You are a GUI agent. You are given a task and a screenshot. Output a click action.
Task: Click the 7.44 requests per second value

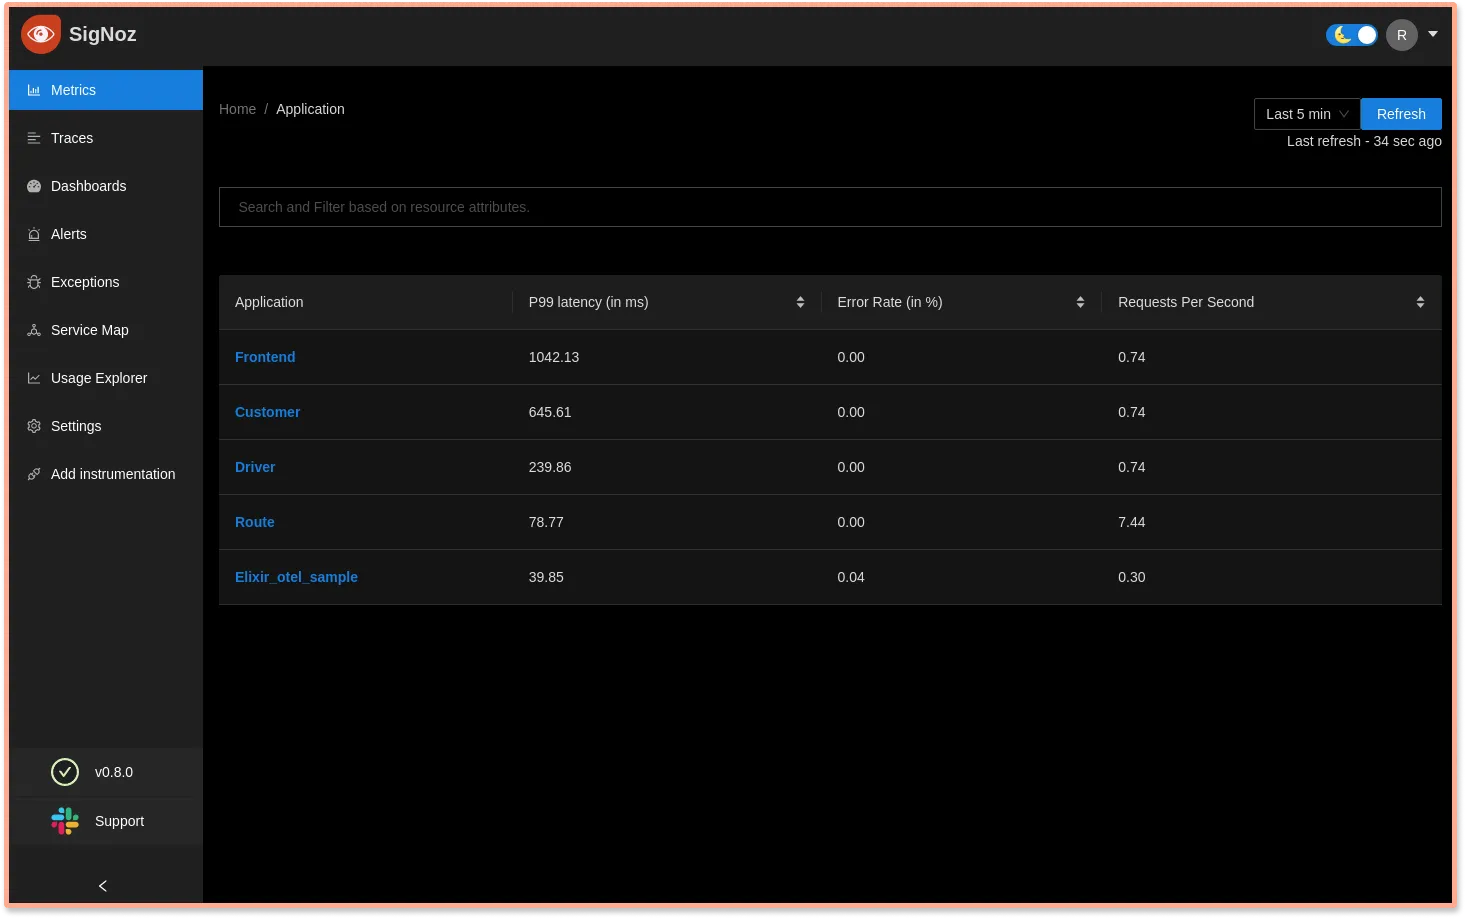(1132, 522)
